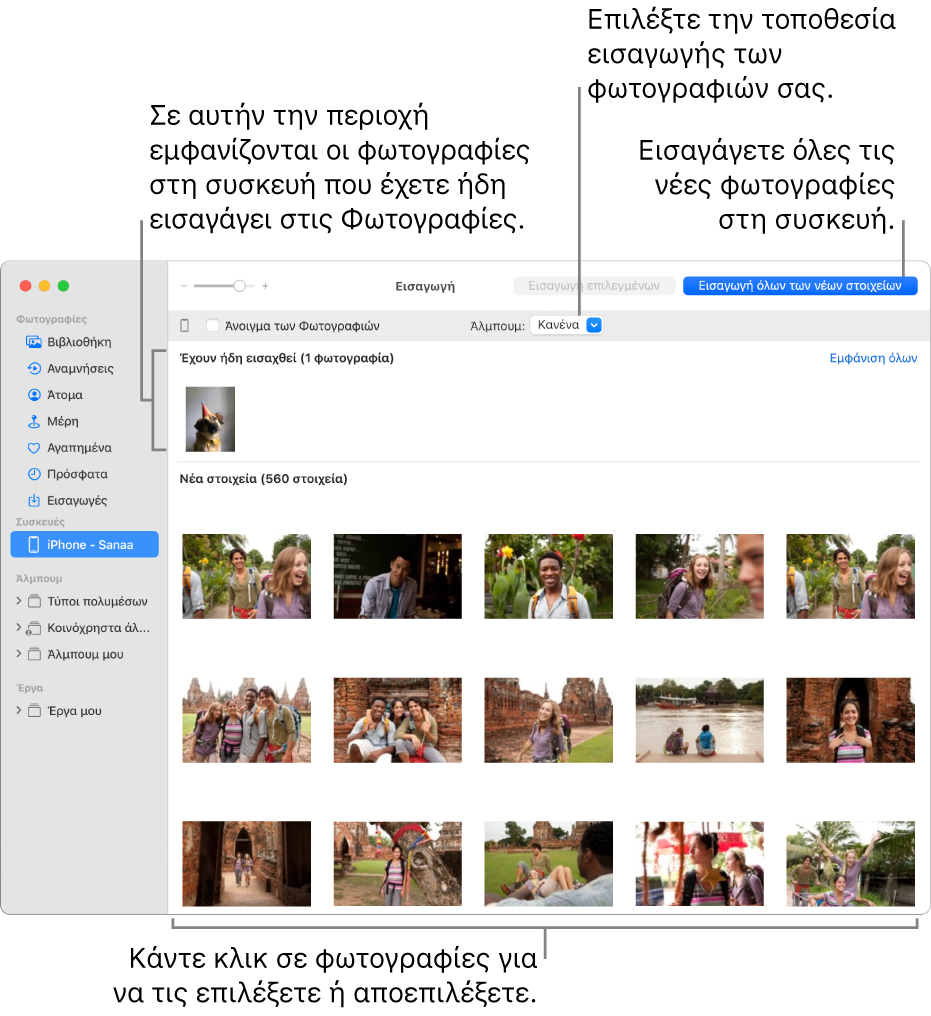Select the Άτομα people icon
The width and height of the screenshot is (931, 1016).
coord(34,395)
